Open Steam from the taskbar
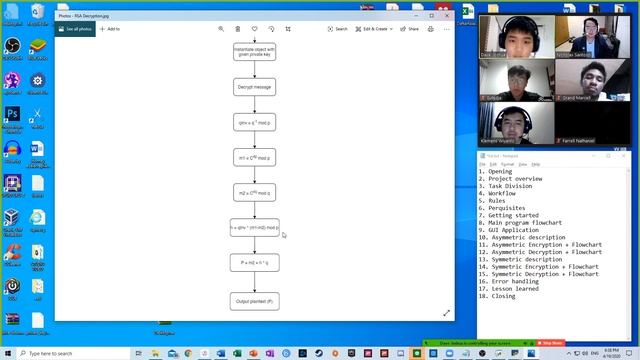This screenshot has width=640, height=360. tap(319, 353)
